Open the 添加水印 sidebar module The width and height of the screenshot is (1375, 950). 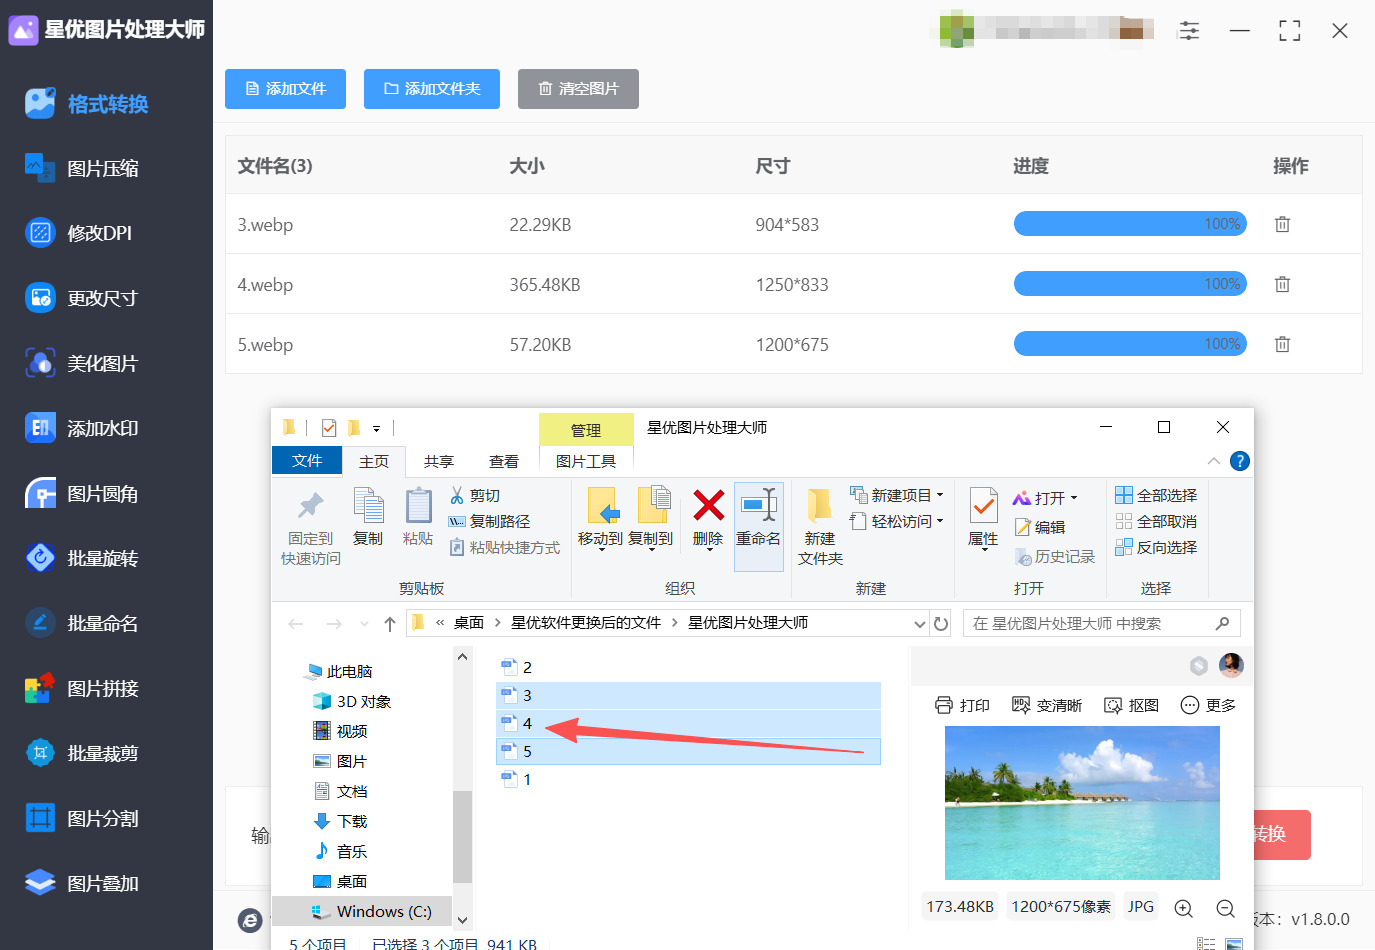pyautogui.click(x=83, y=428)
